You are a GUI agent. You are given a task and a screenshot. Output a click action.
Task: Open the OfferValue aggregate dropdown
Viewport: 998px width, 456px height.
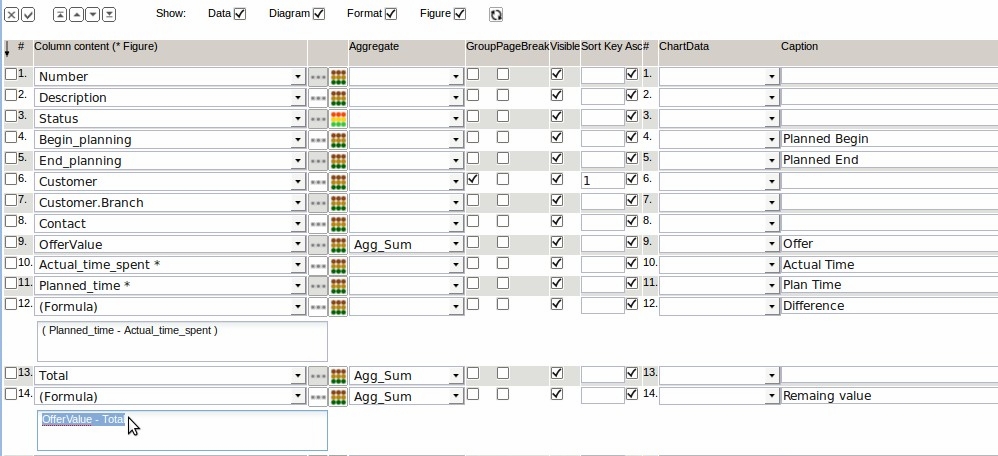(x=456, y=244)
